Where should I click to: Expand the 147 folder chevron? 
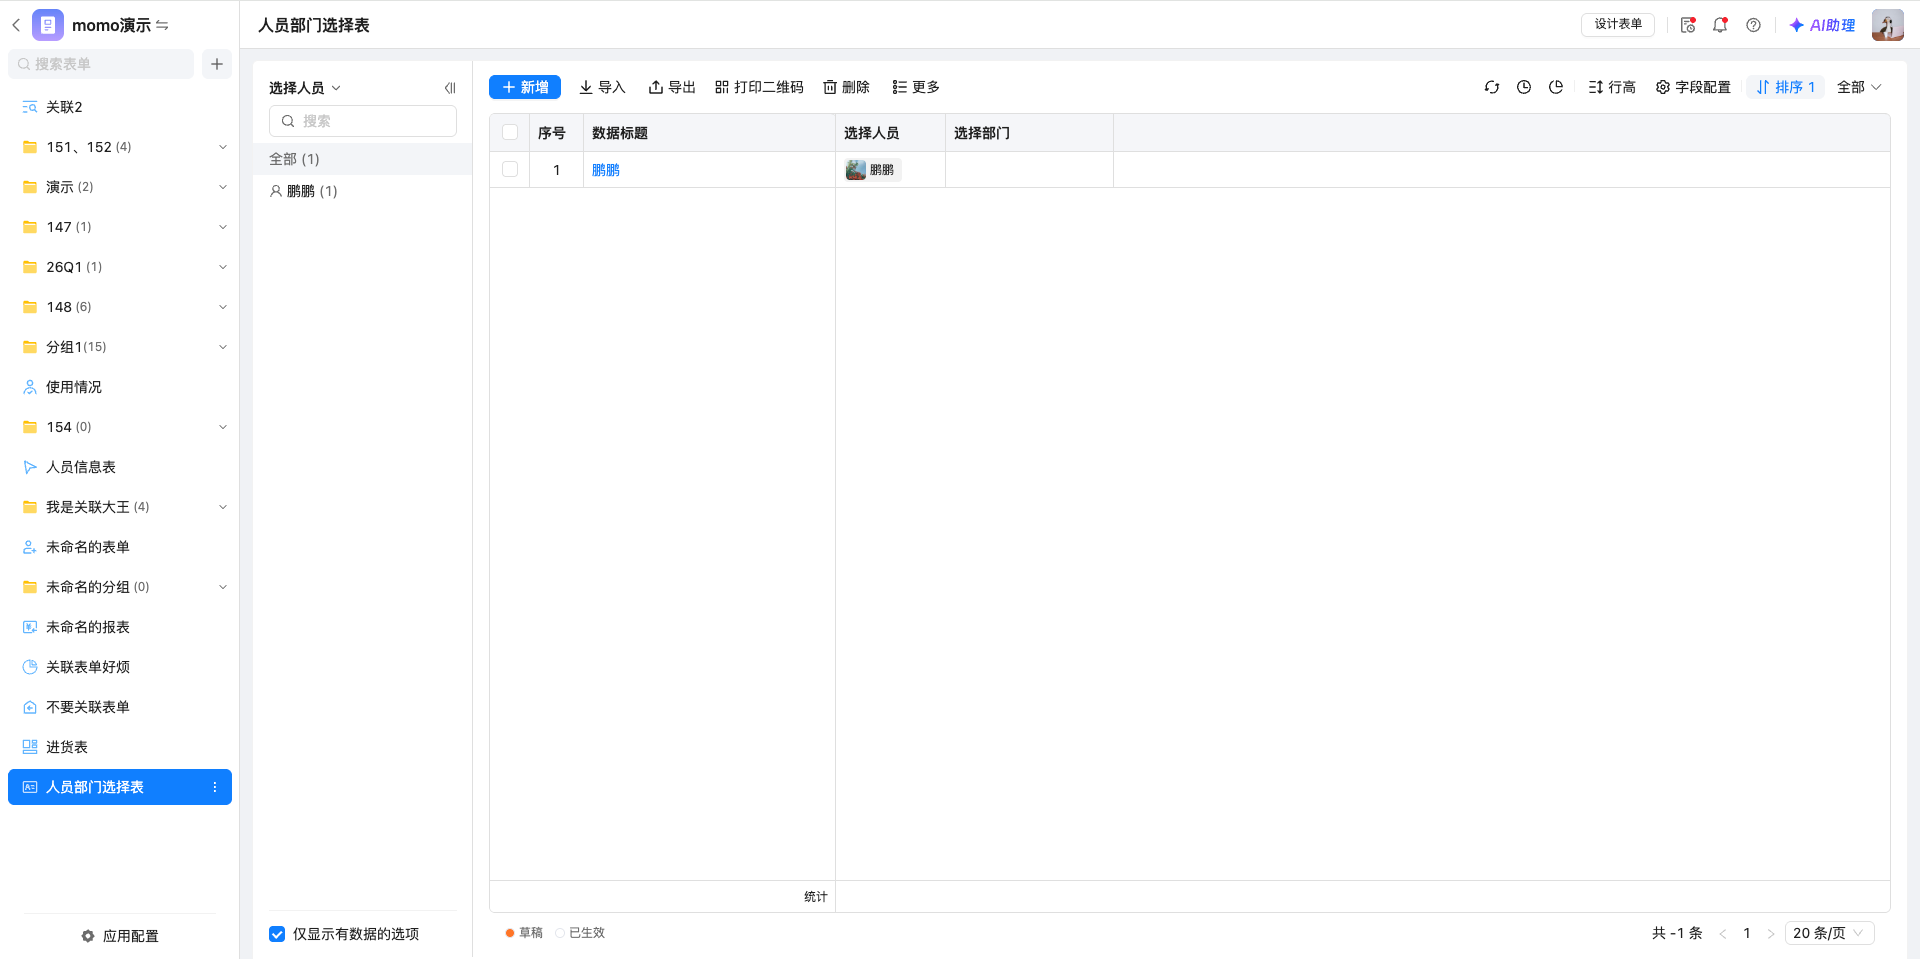tap(223, 227)
